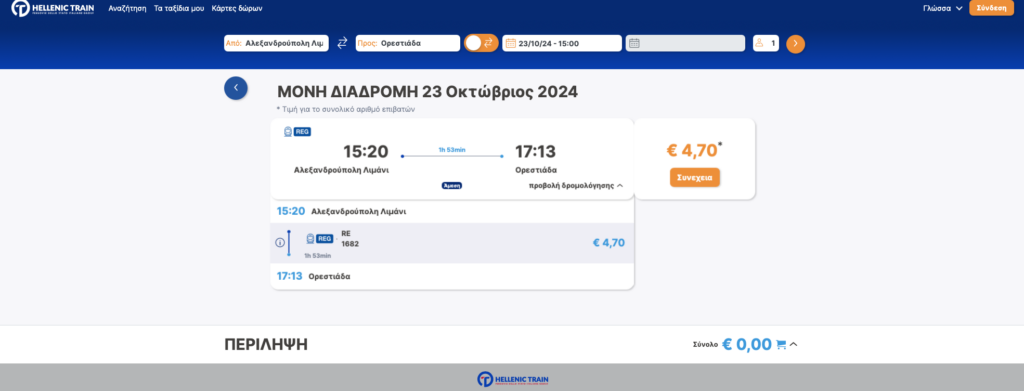Image resolution: width=1024 pixels, height=391 pixels.
Task: Click the ΠΕΡΙΛΗΨΗ summary heading
Action: pos(266,345)
